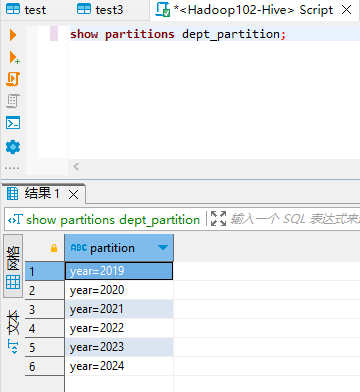Switch to the test tab
This screenshot has width=360, height=392.
point(26,10)
